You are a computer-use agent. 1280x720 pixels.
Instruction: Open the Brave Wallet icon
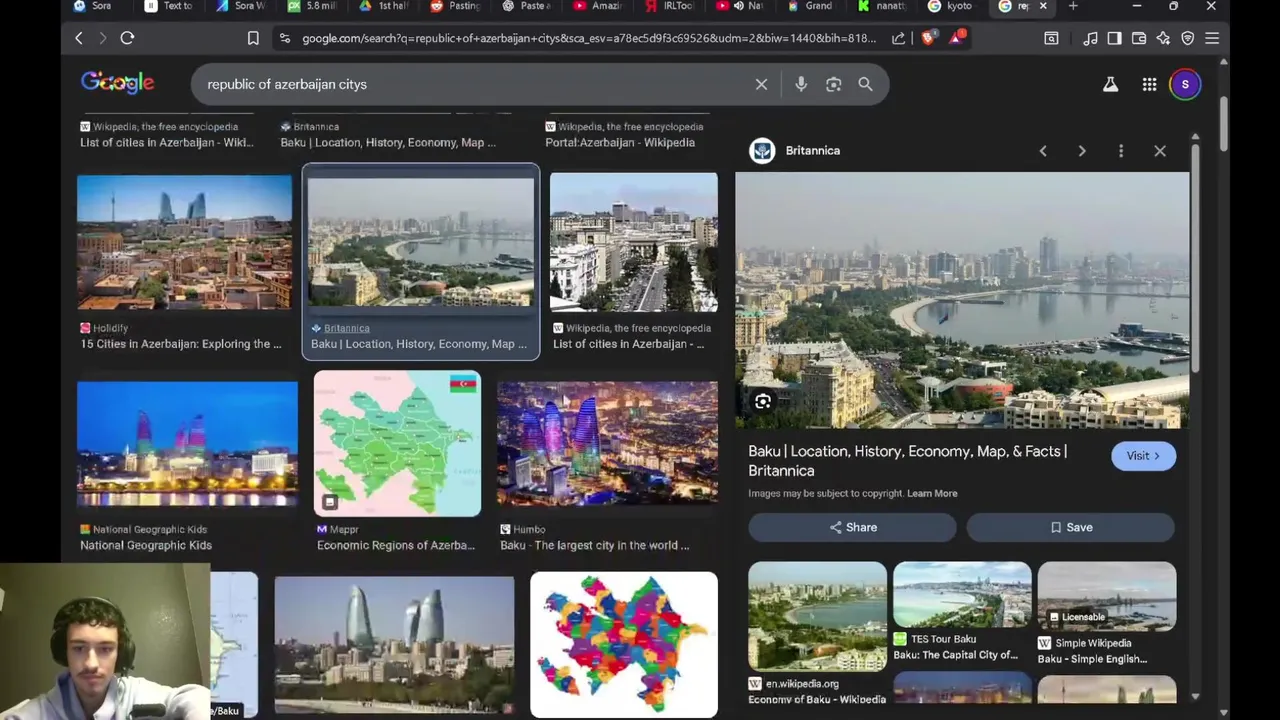(1139, 38)
